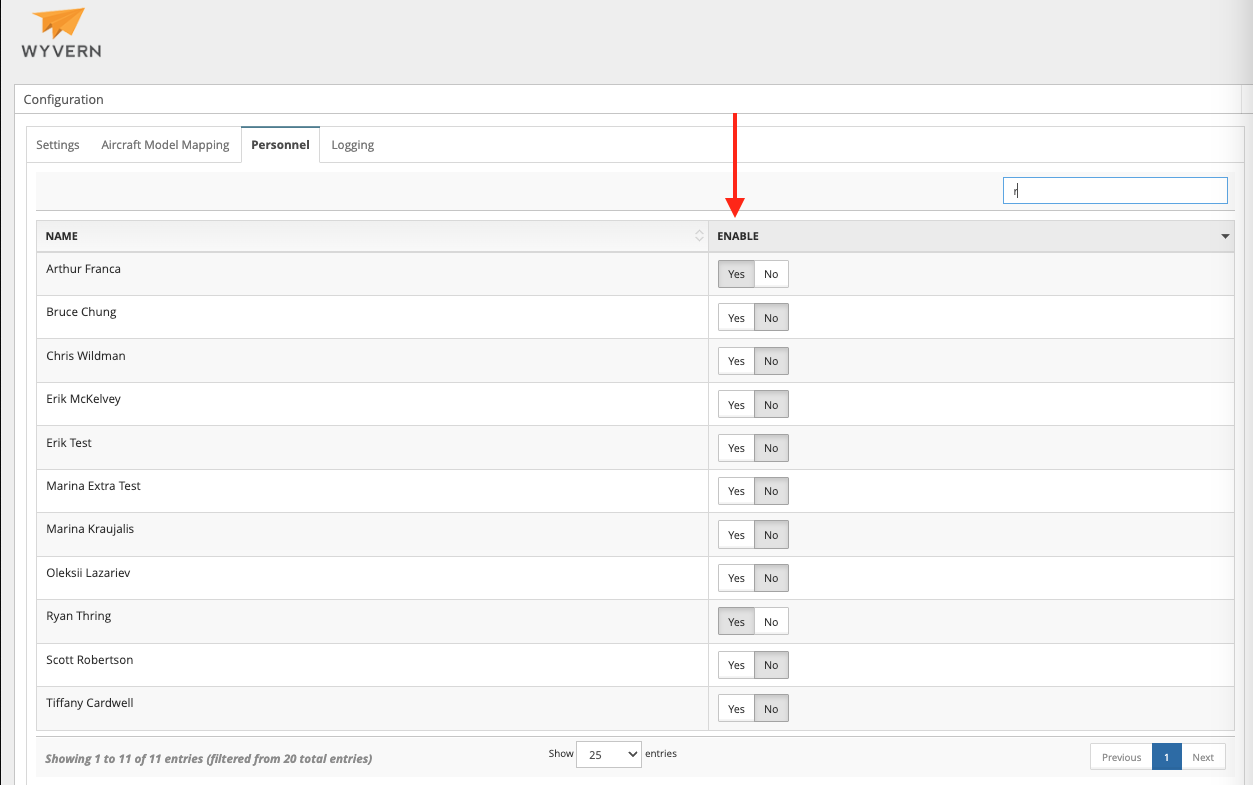Screen dimensions: 1253x785
Task: Open the Show entries count dropdown
Action: 608,755
